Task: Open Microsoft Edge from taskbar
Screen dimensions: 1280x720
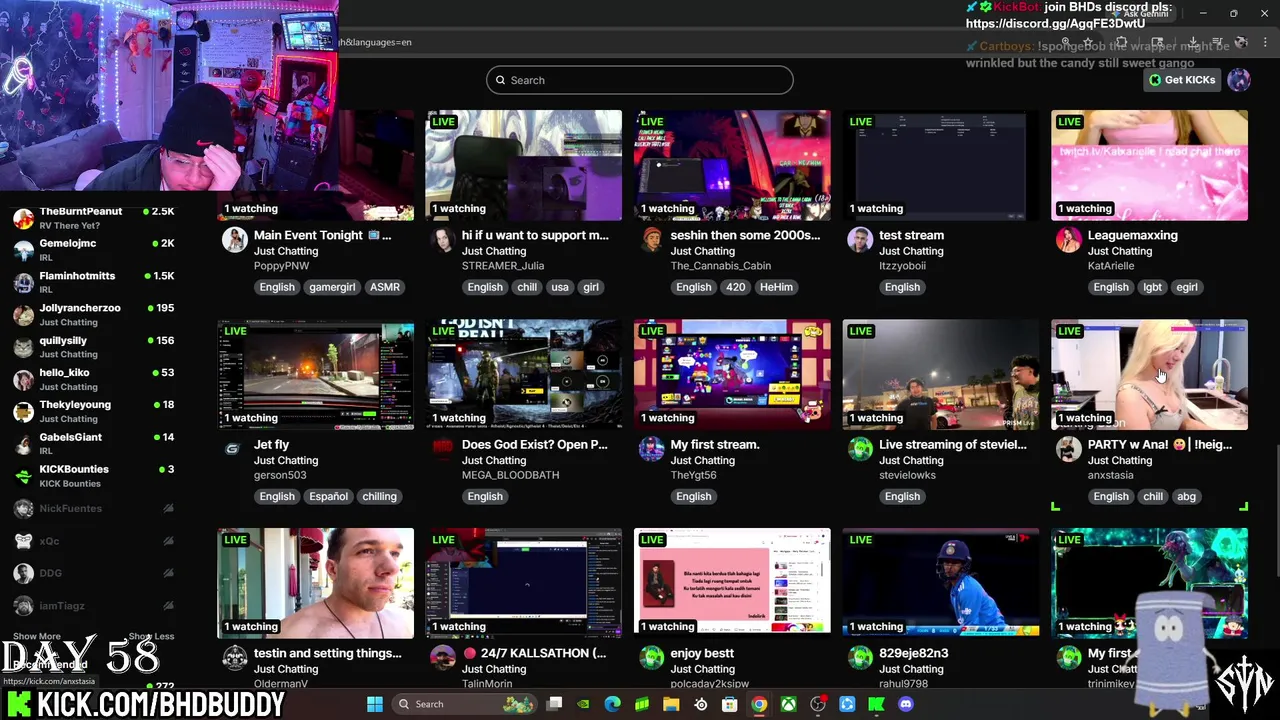Action: 613,704
